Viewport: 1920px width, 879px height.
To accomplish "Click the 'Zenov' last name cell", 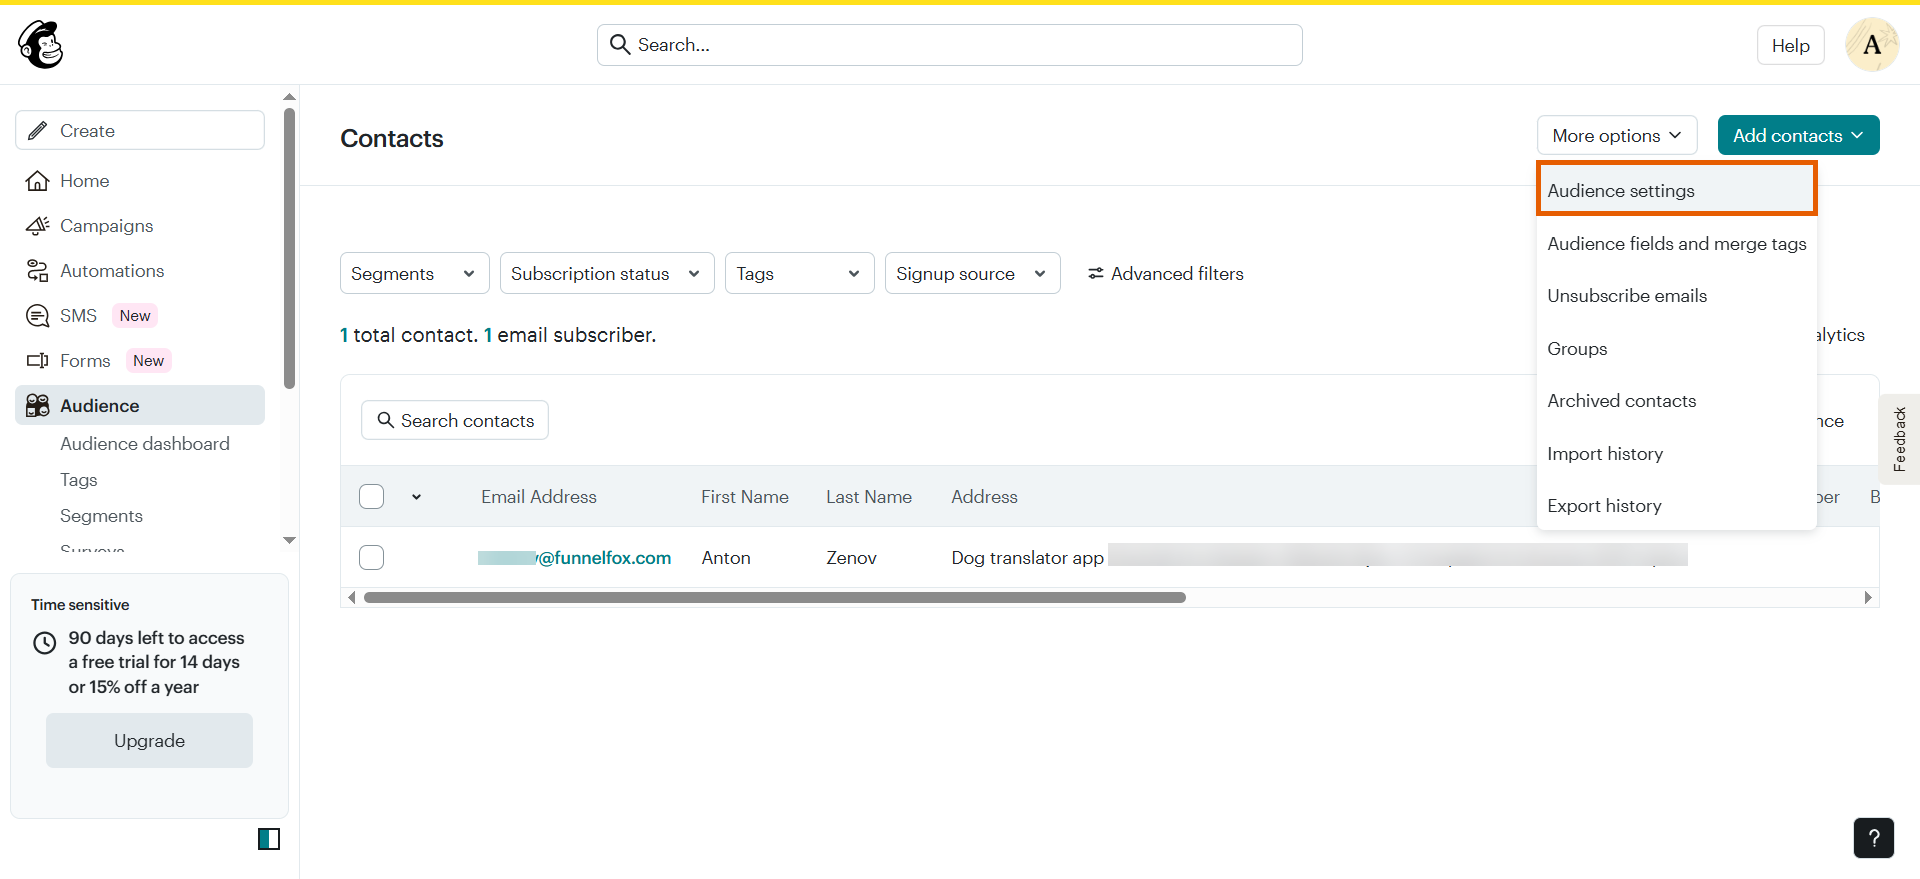I will [x=852, y=558].
